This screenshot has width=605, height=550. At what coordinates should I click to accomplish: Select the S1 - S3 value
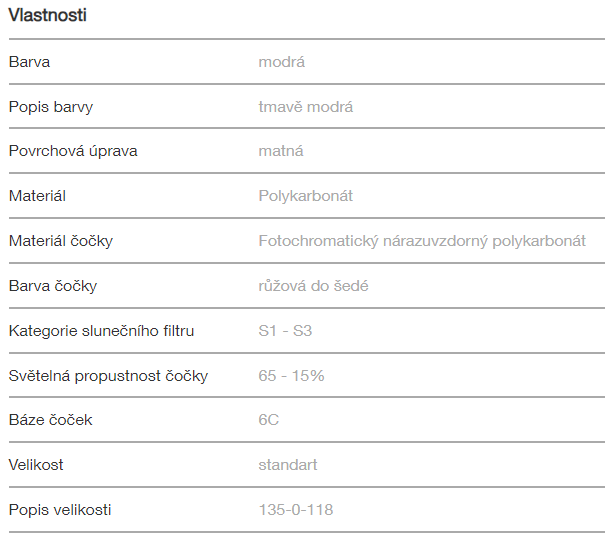coord(285,330)
